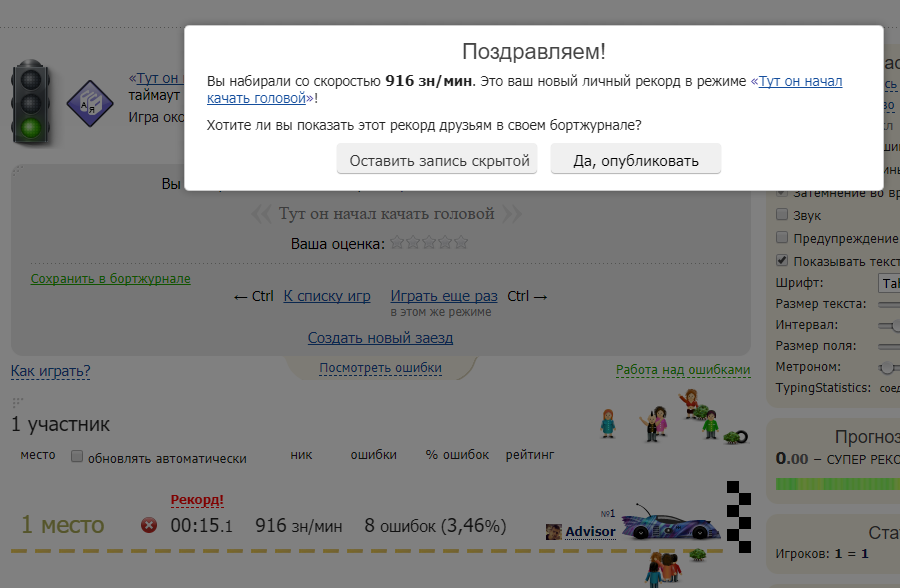The width and height of the screenshot is (900, 588).
Task: Click the "рейтинг" column header
Action: click(x=530, y=455)
